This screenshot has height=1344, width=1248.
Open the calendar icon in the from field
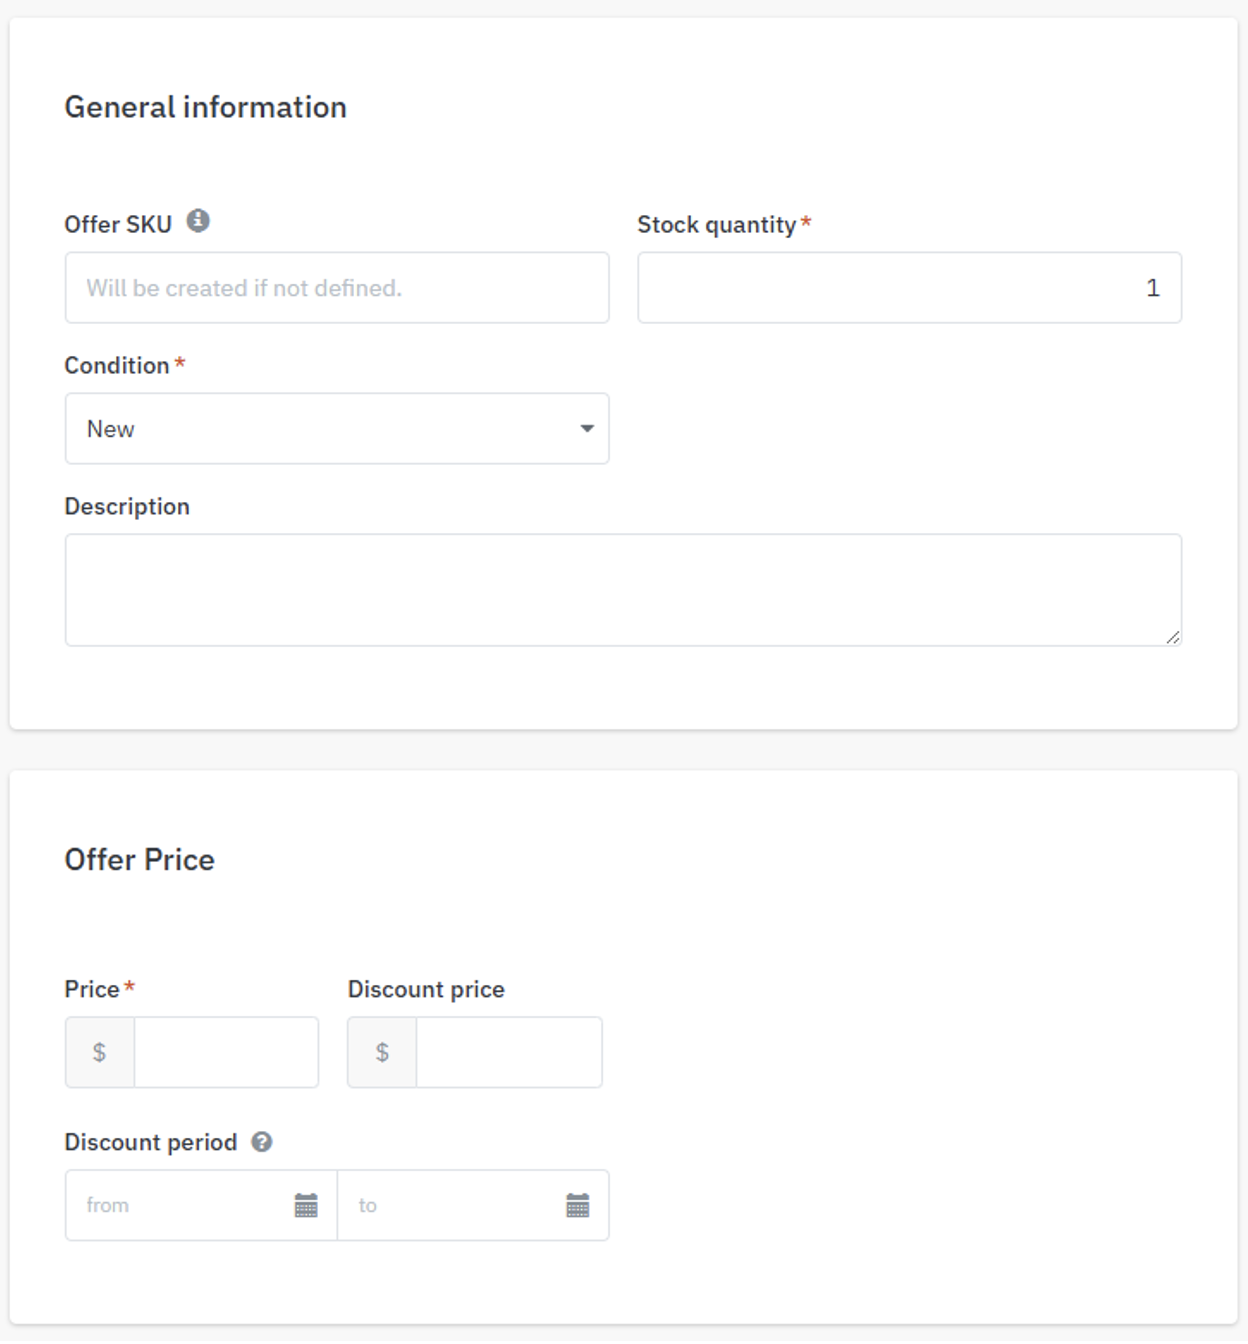coord(306,1205)
